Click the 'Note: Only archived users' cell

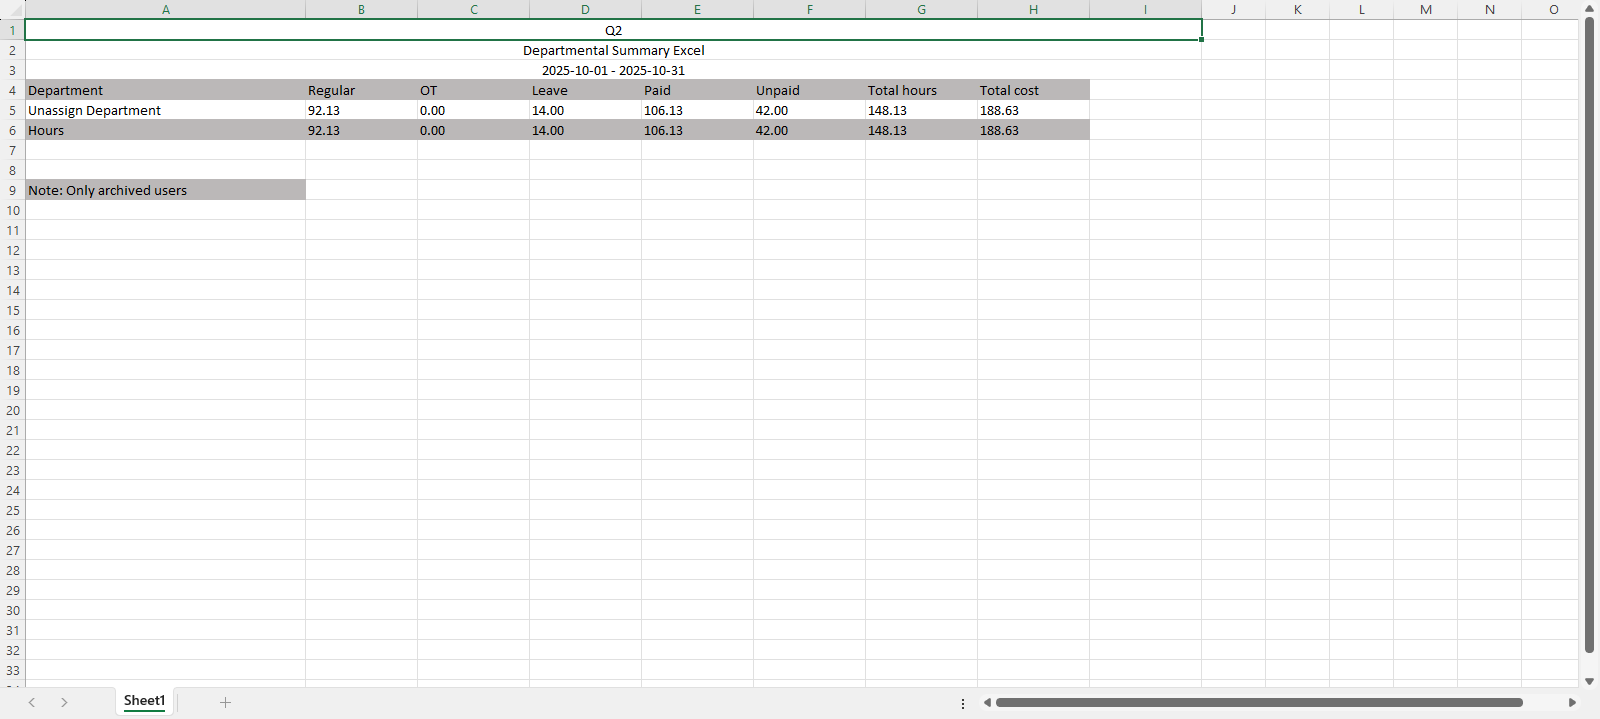165,190
